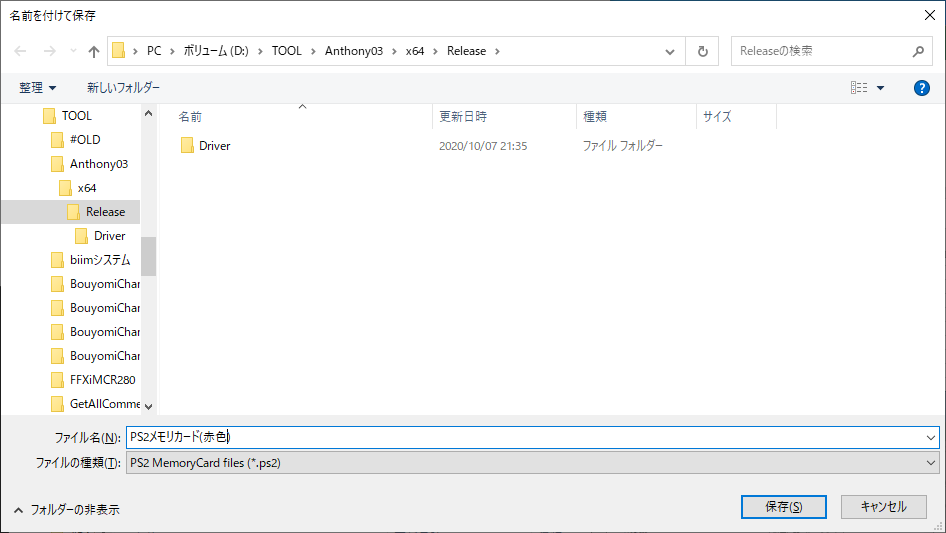
Task: Click the ファイル フォルダー type cell
Action: click(623, 146)
